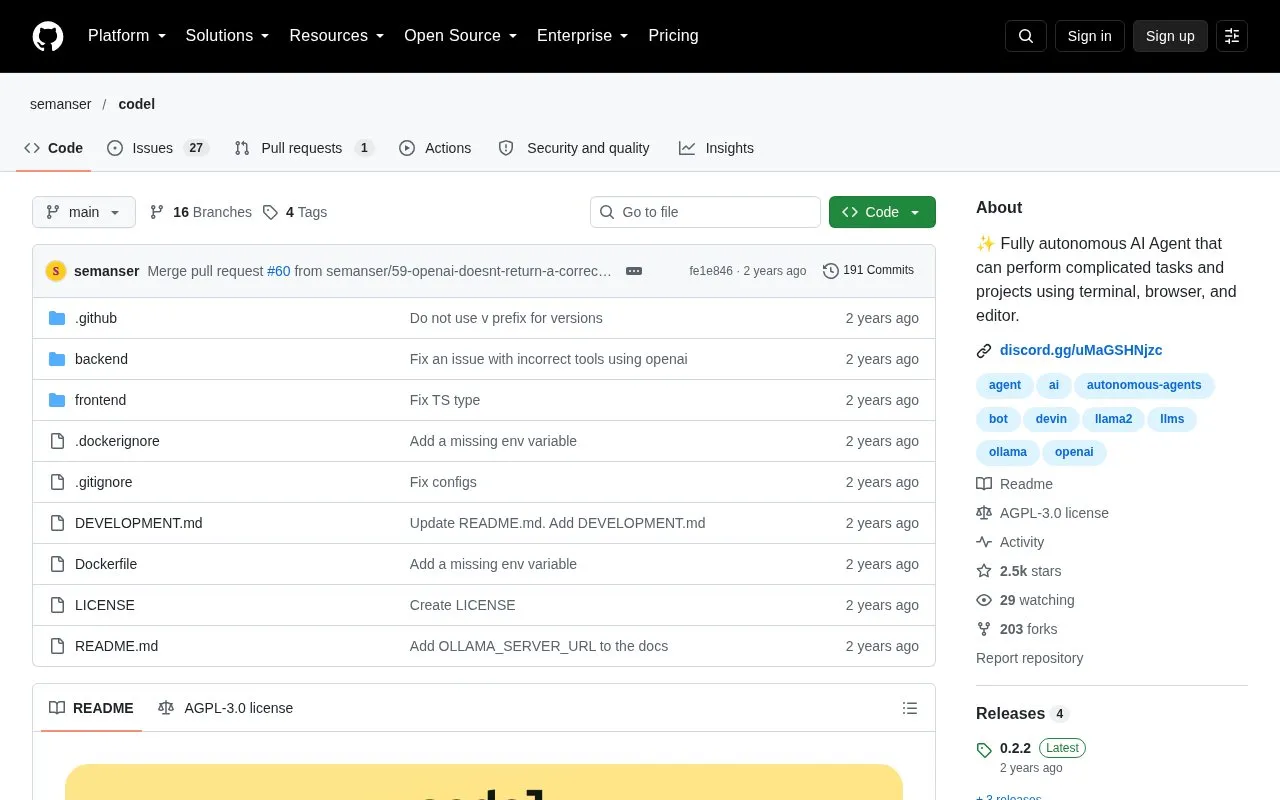Switch to the Issues tab
The width and height of the screenshot is (1280, 800).
[157, 148]
